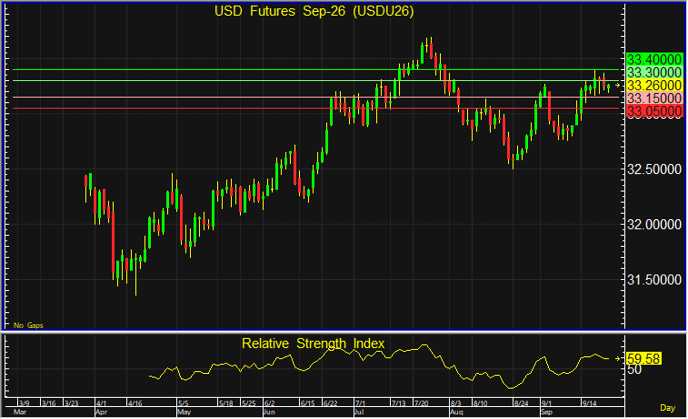Click the 6/15 date label
The height and width of the screenshot is (419, 688).
(308, 403)
